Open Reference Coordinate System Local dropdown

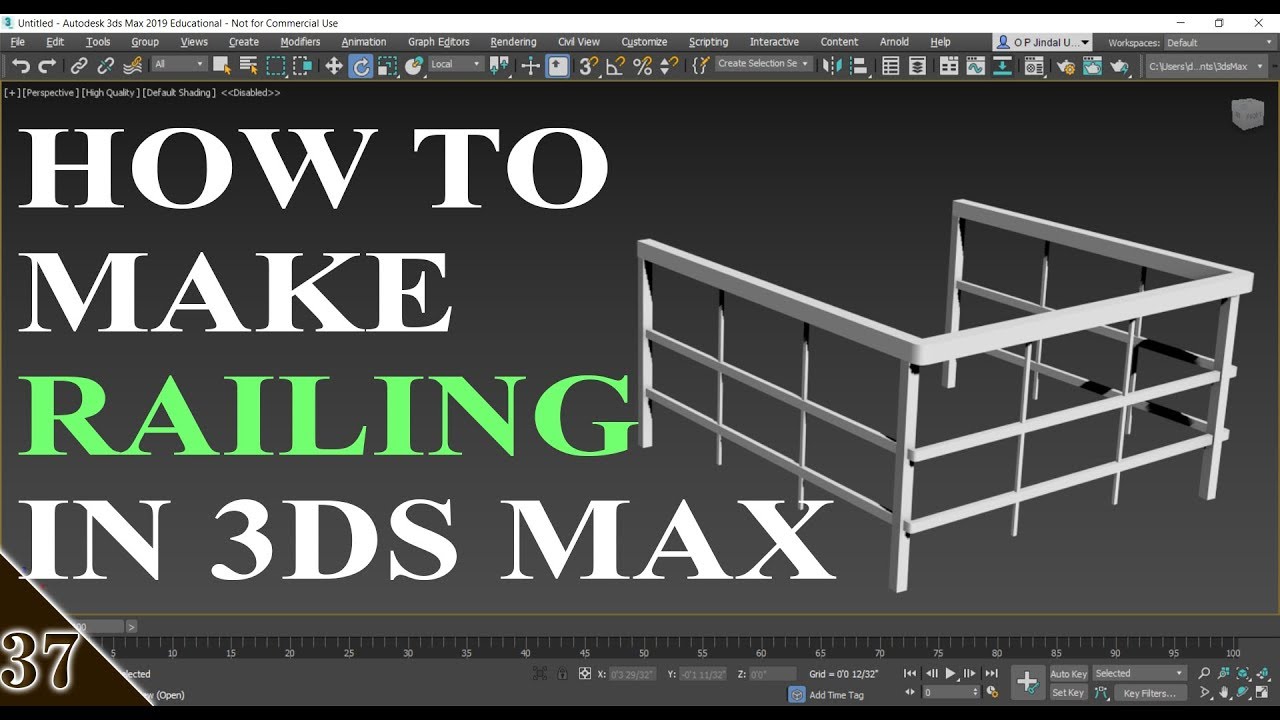[456, 64]
